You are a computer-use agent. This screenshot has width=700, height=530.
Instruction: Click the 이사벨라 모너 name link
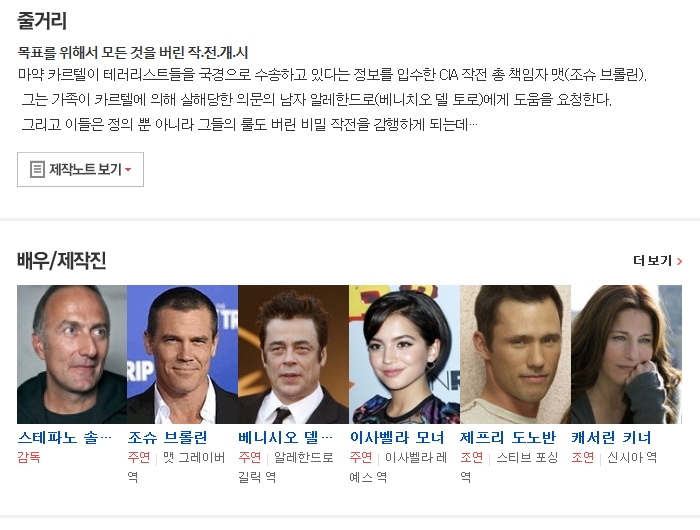397,437
